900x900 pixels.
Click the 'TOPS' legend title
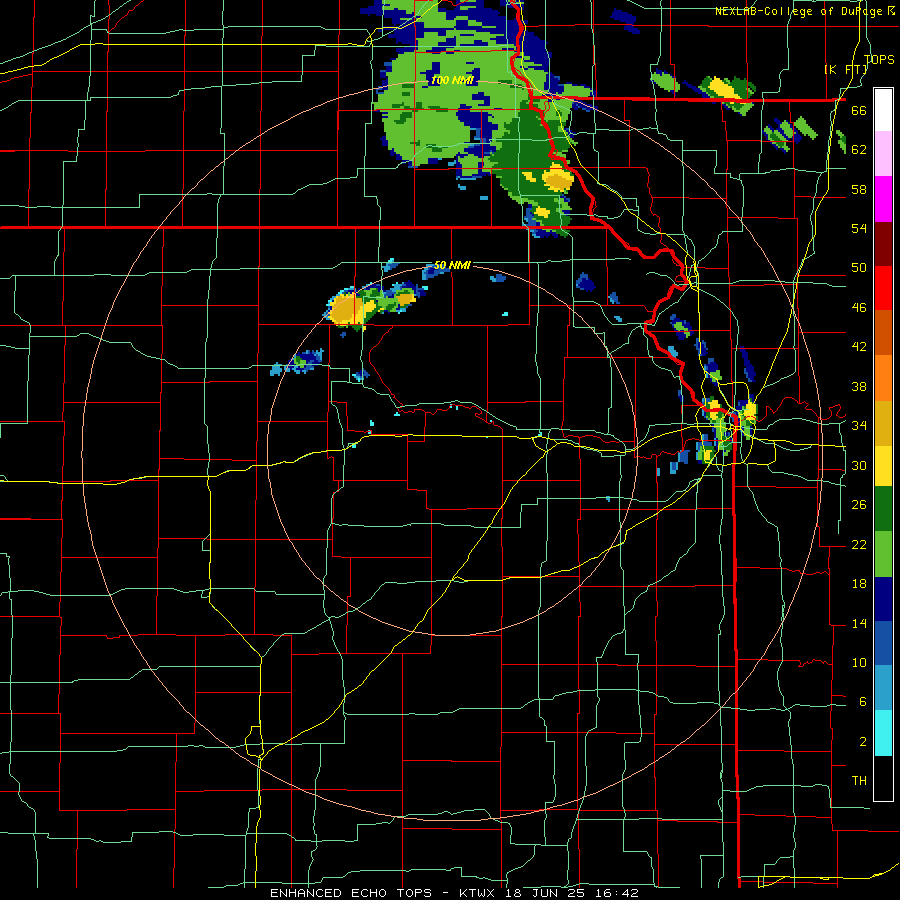point(879,59)
